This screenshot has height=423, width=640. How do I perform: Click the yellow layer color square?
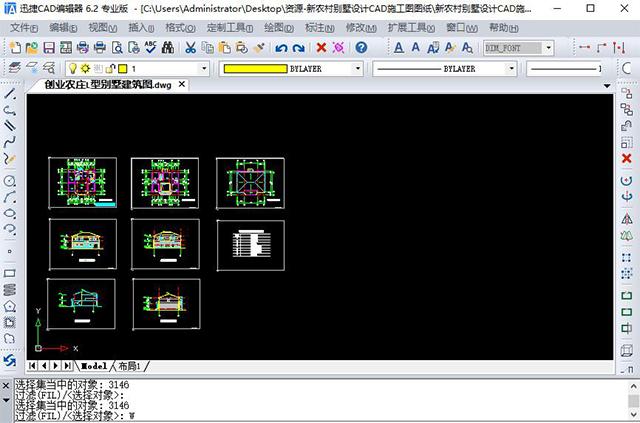[x=122, y=69]
